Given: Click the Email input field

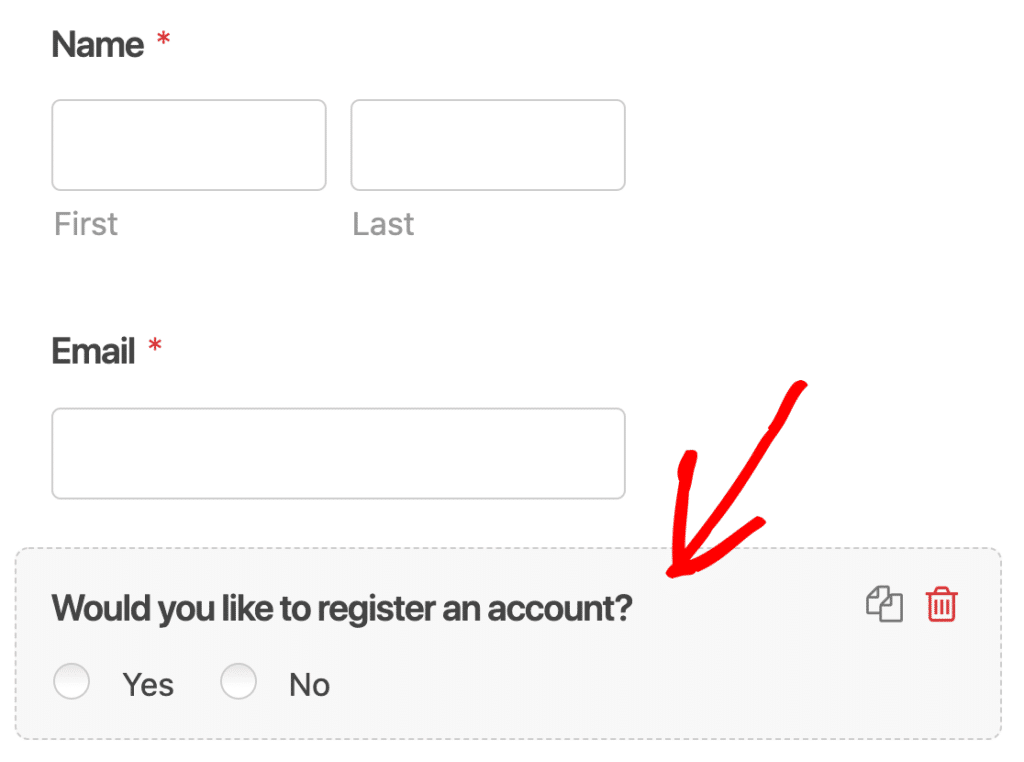Looking at the screenshot, I should (338, 452).
